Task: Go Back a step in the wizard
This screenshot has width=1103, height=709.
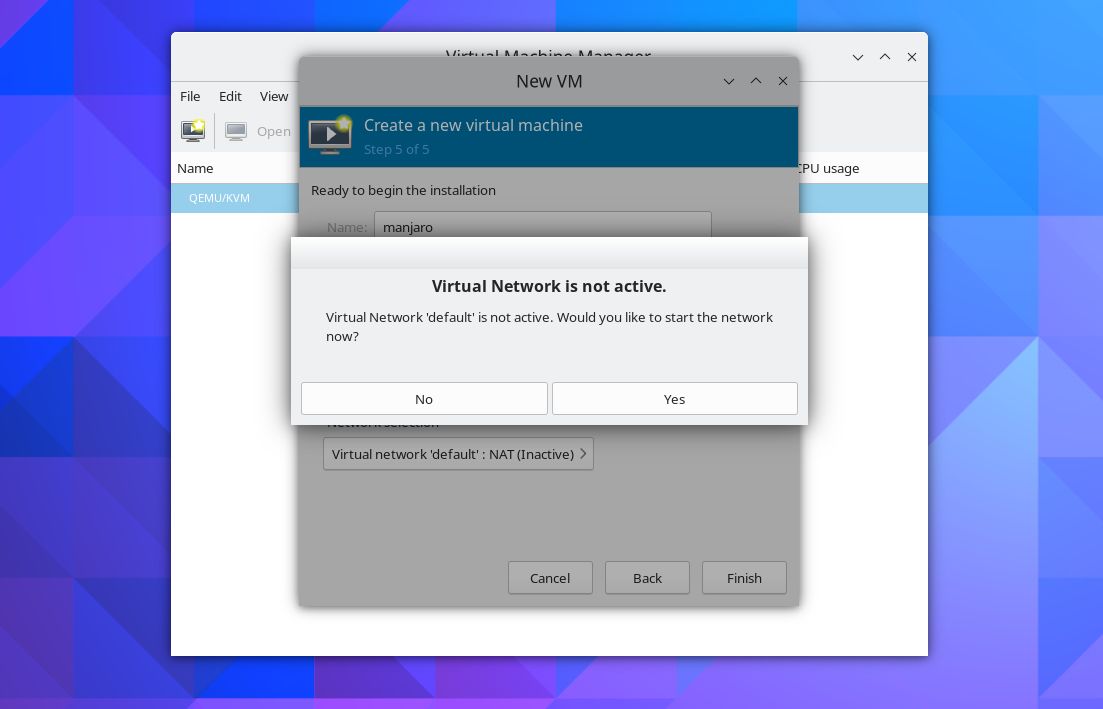Action: pyautogui.click(x=647, y=577)
